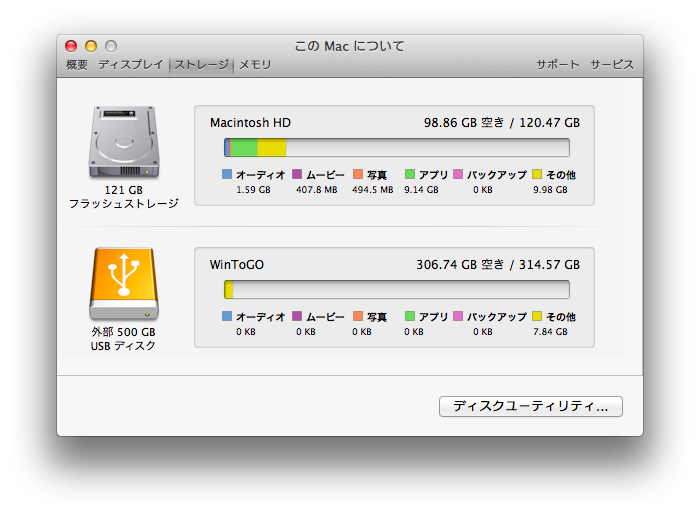Click the 7.84 GB other value
This screenshot has height=515, width=700.
550,332
